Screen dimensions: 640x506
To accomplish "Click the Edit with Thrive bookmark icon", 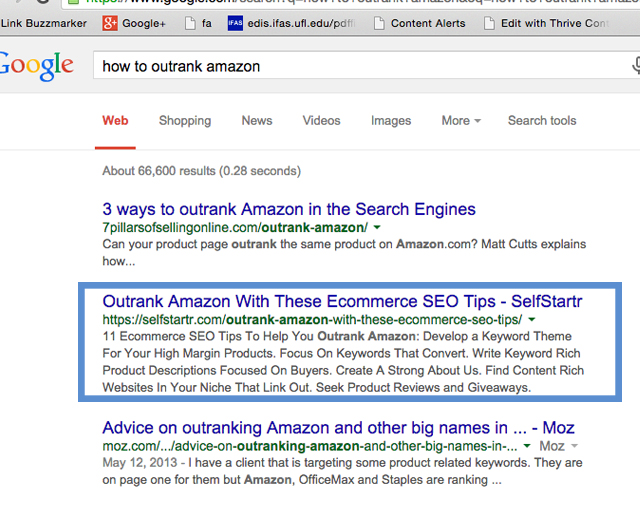I will pyautogui.click(x=489, y=23).
